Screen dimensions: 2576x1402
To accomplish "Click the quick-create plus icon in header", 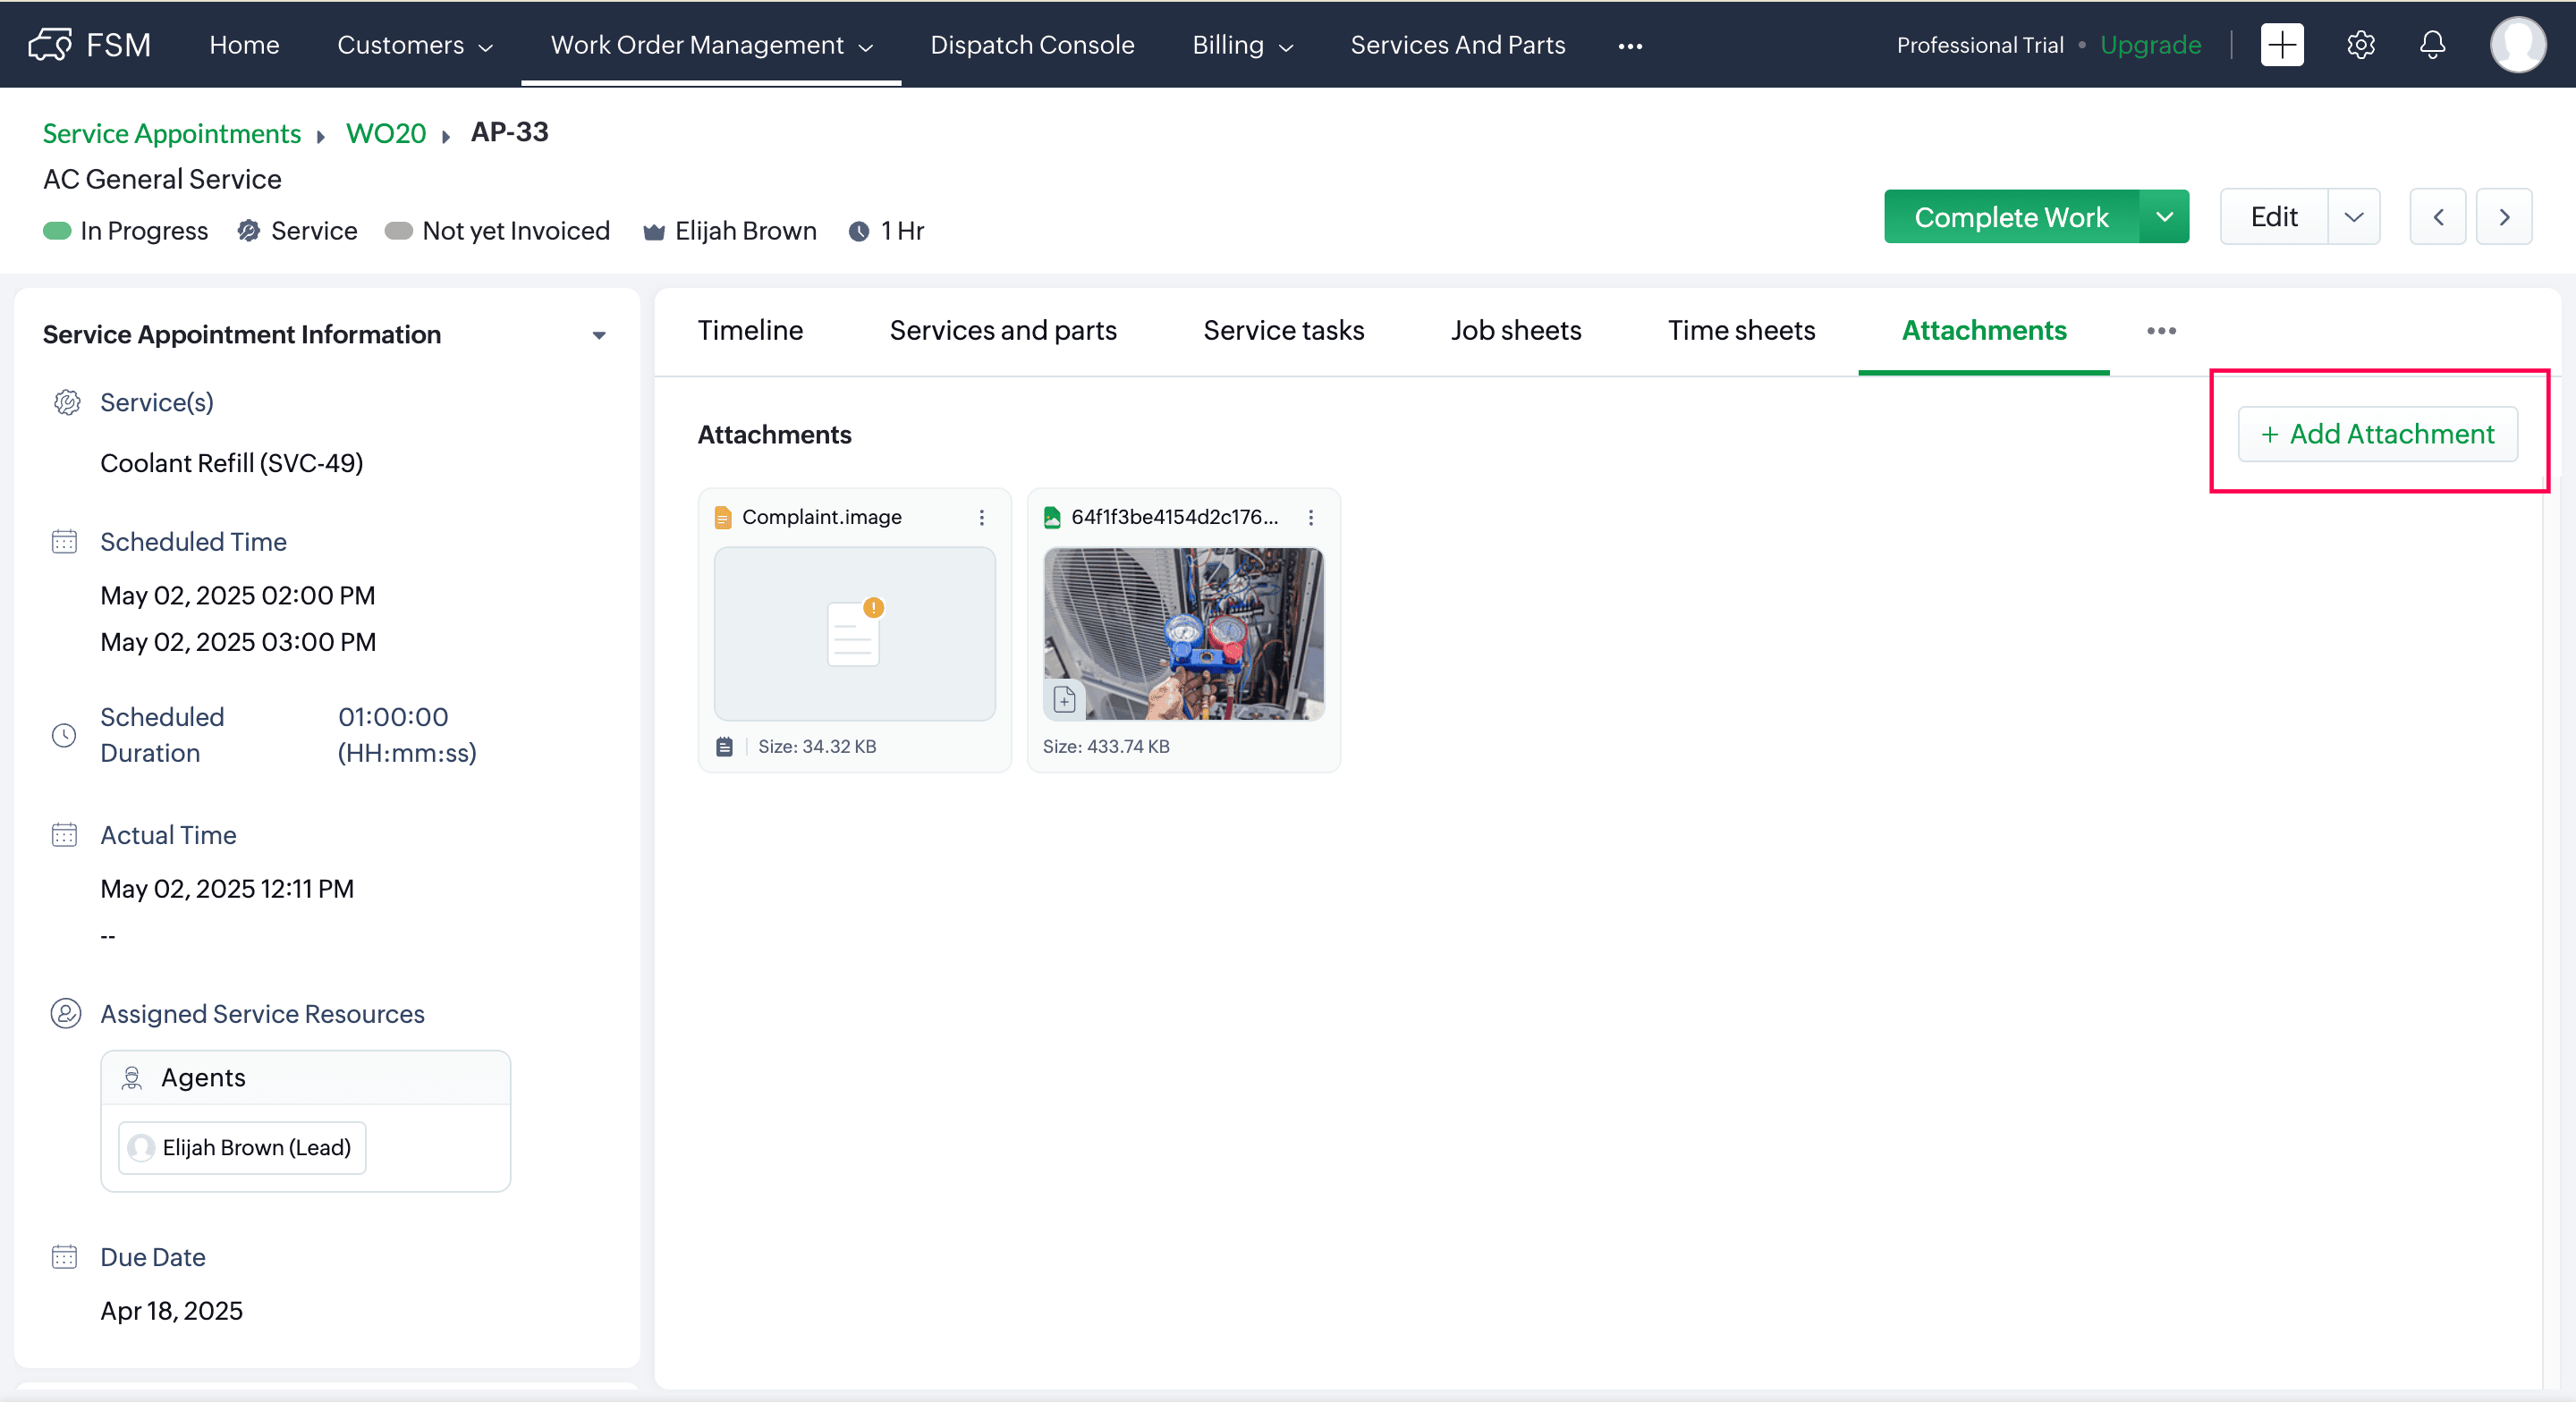I will 2281,45.
